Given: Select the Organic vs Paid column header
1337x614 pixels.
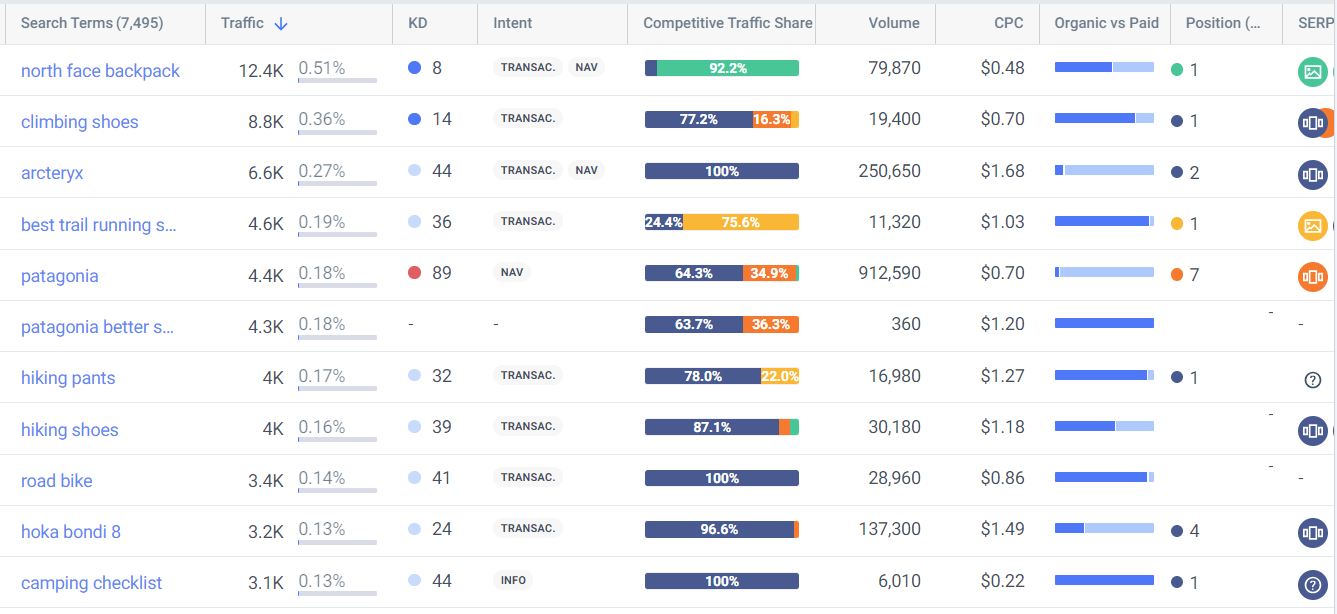Looking at the screenshot, I should point(1105,22).
